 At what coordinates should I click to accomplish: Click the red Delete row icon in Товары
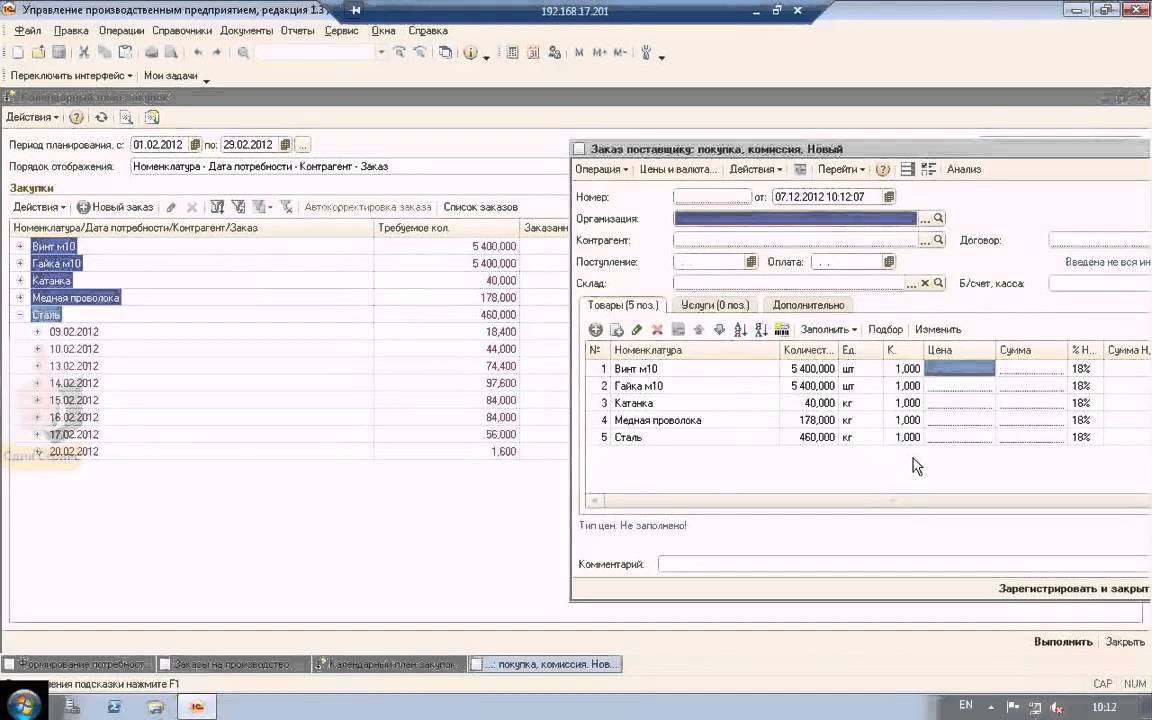(x=658, y=330)
